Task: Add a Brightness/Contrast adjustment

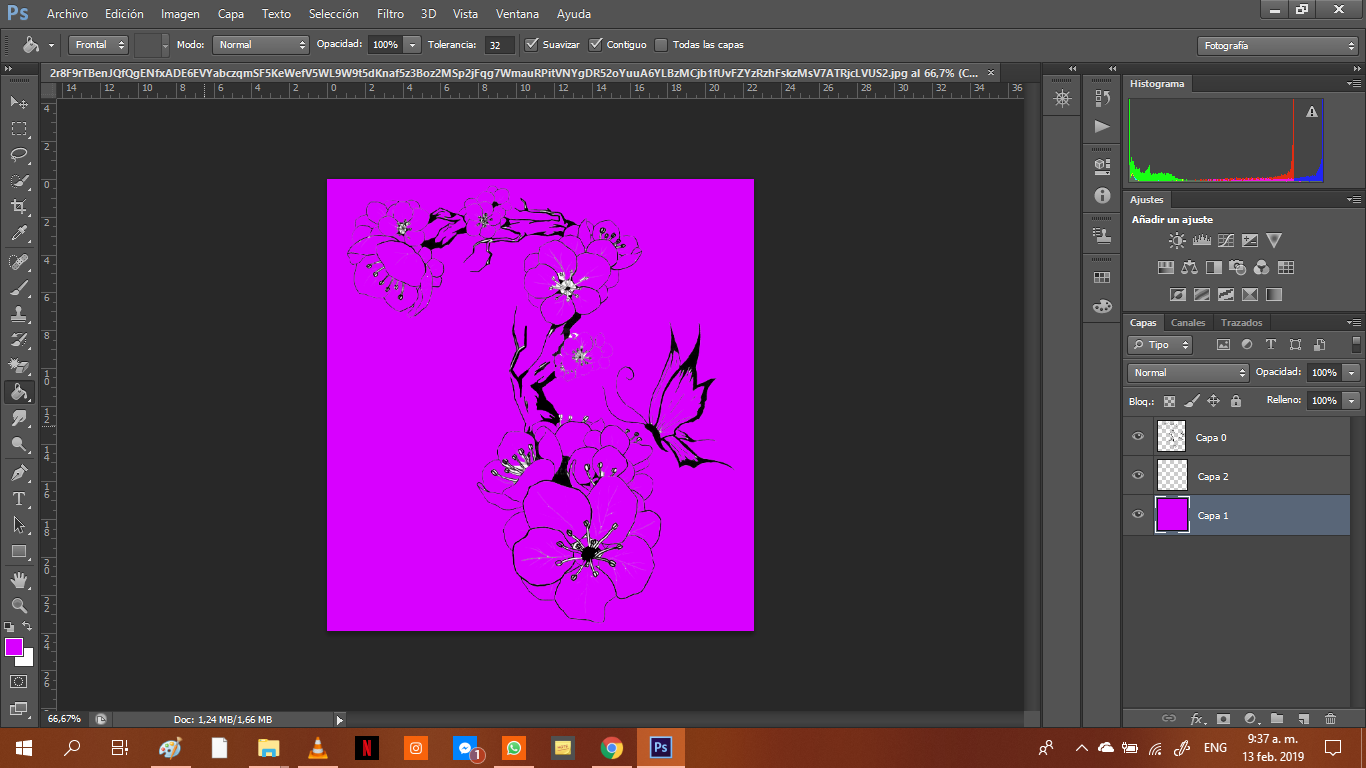Action: click(1177, 241)
